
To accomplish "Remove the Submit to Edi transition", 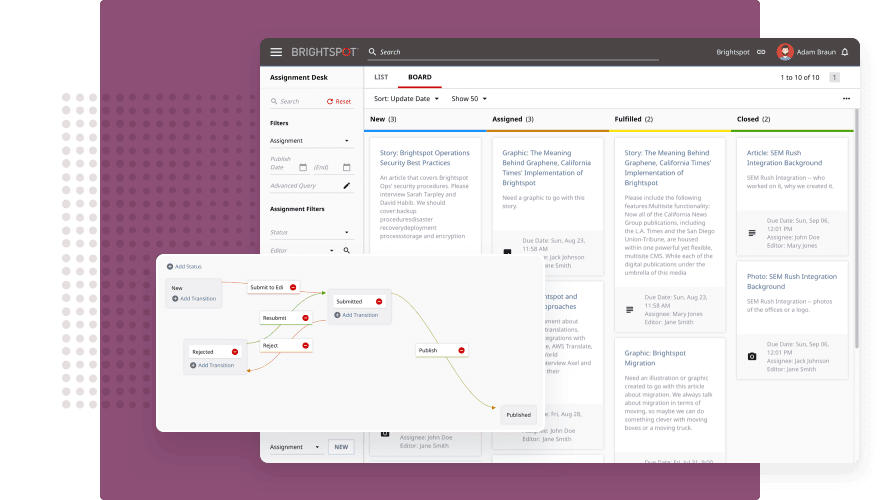I will 293,288.
